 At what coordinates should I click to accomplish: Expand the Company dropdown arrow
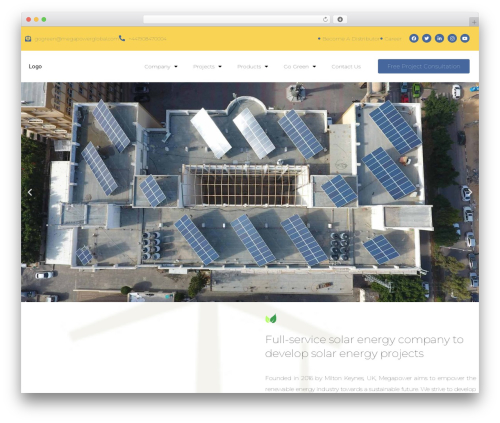pos(176,67)
